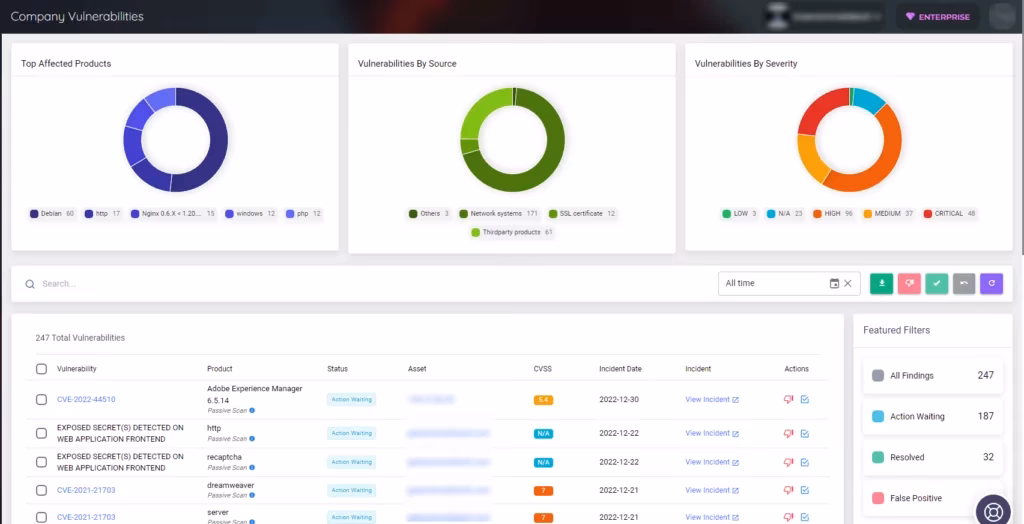Select checkbox for recaptcha vulnerability row
This screenshot has width=1024, height=524.
click(x=41, y=462)
